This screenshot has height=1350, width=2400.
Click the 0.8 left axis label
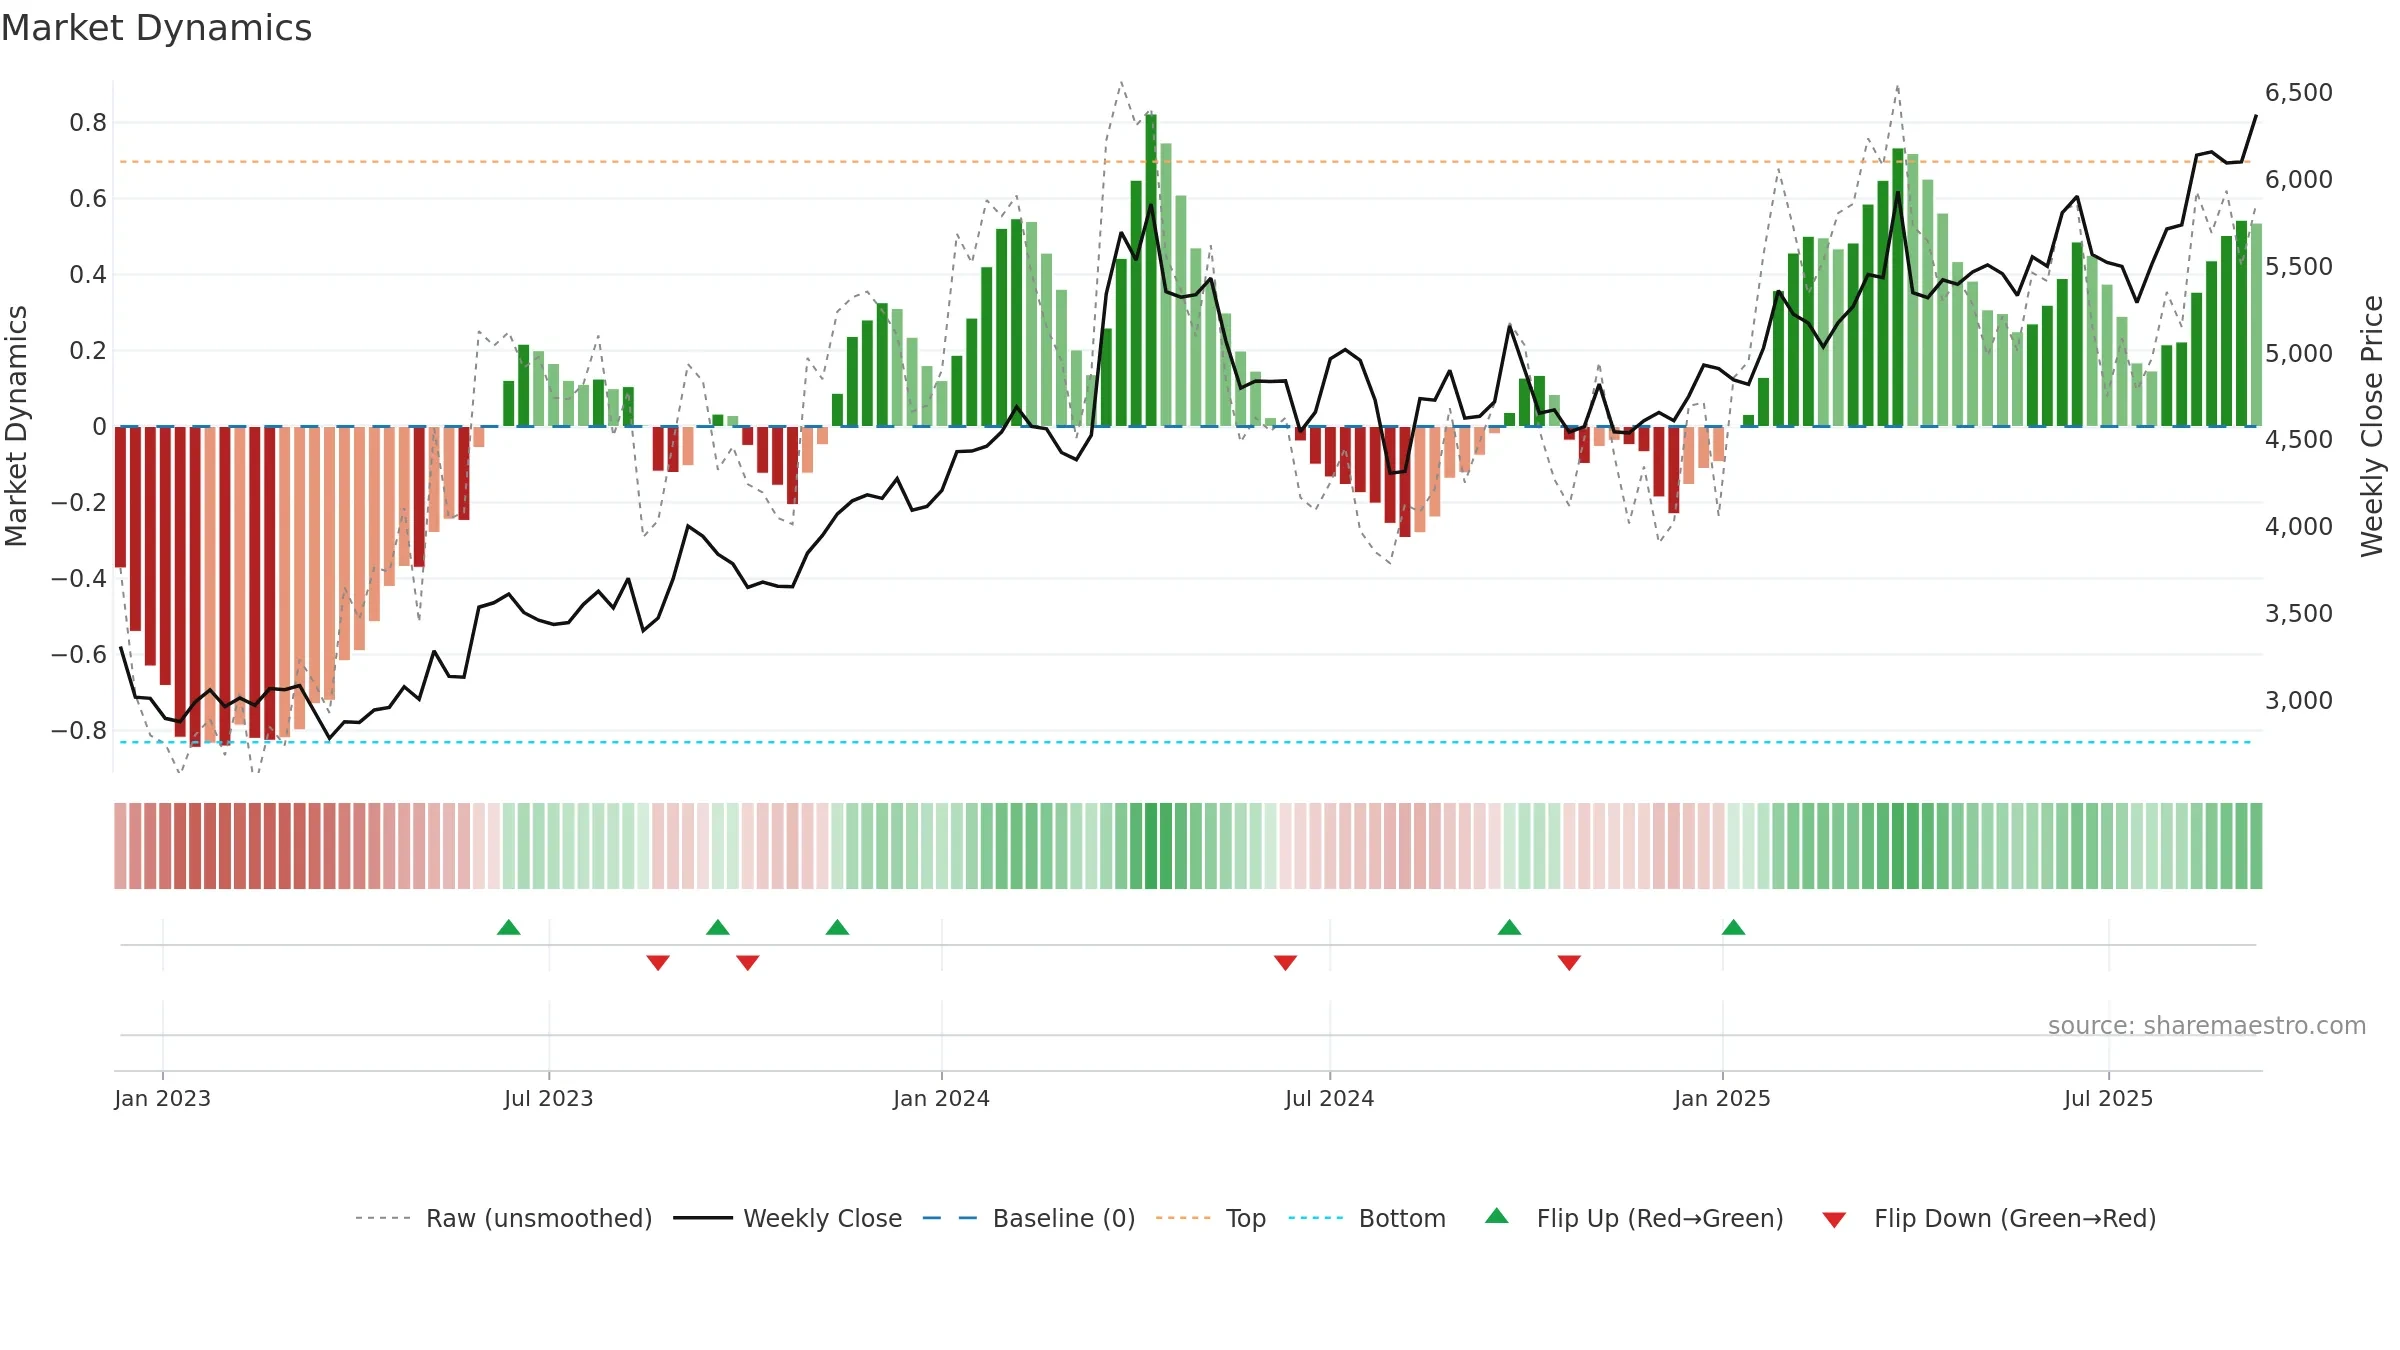[x=88, y=123]
